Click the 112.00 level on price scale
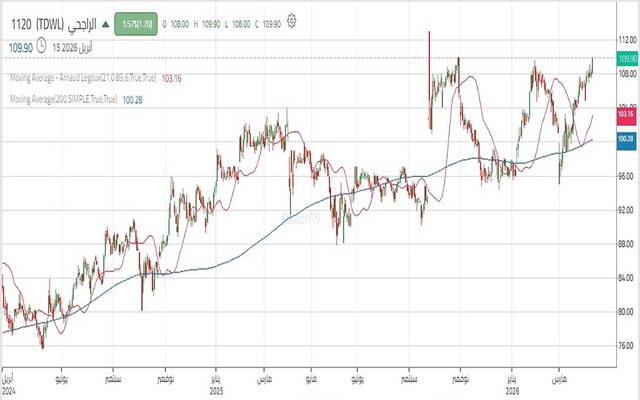Viewport: 640px width, 400px height. point(627,41)
